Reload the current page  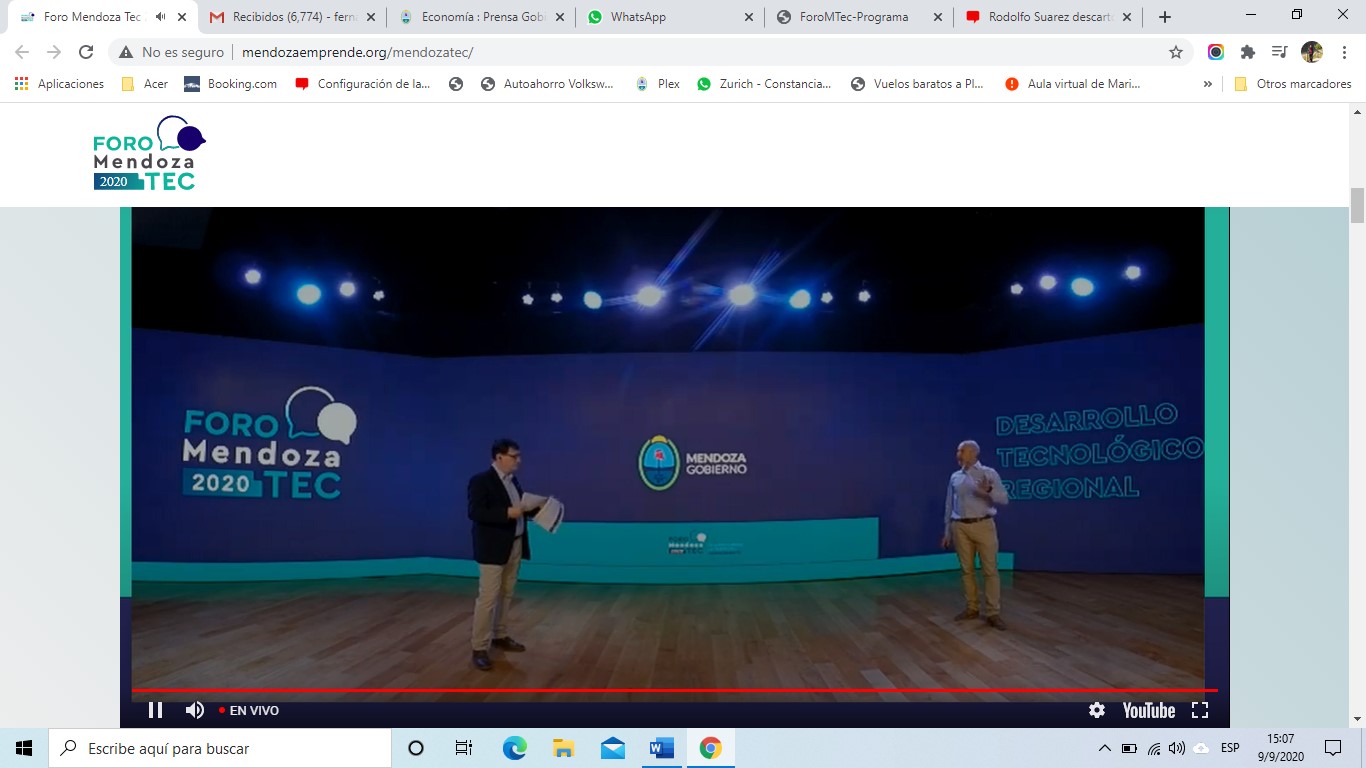coord(86,52)
